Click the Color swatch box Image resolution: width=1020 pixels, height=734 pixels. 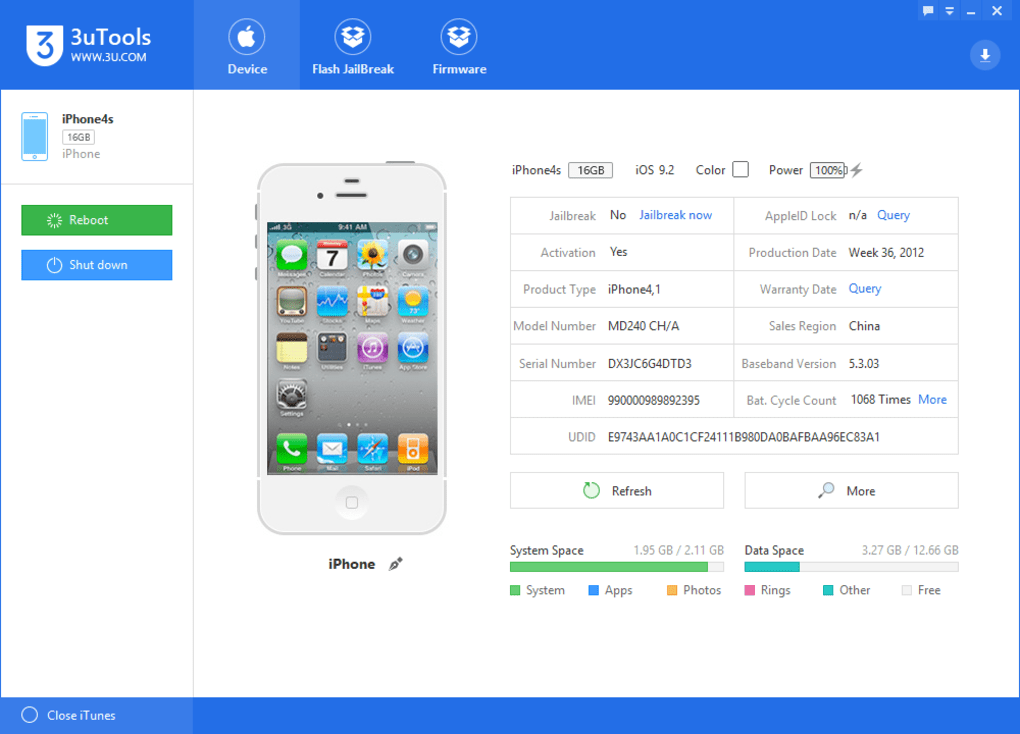(740, 169)
